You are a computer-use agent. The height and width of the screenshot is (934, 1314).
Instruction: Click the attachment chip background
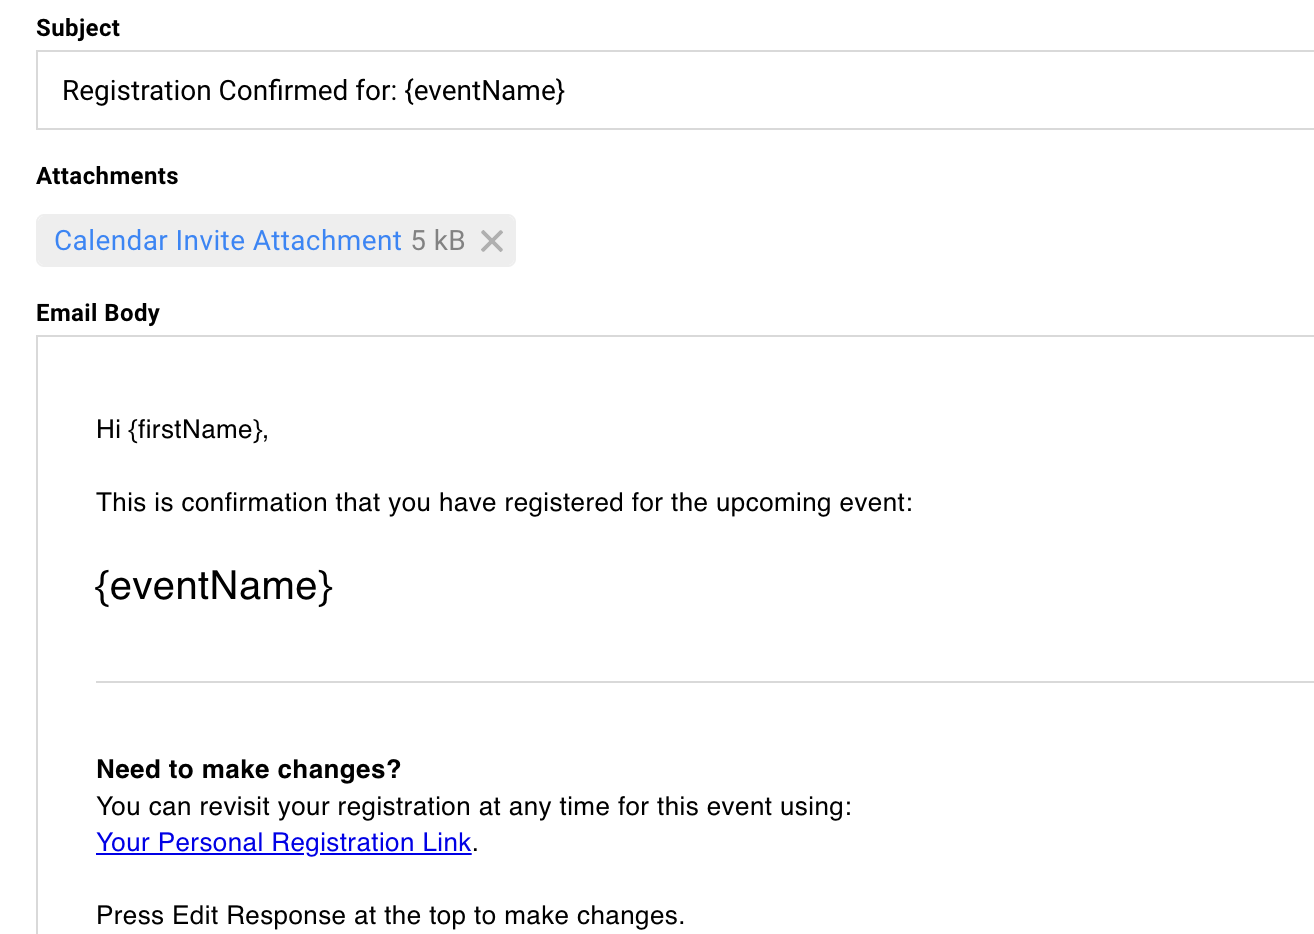click(275, 240)
